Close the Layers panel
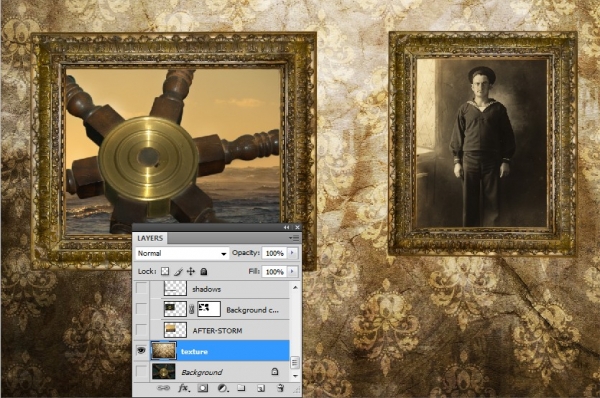The height and width of the screenshot is (398, 600). (297, 227)
